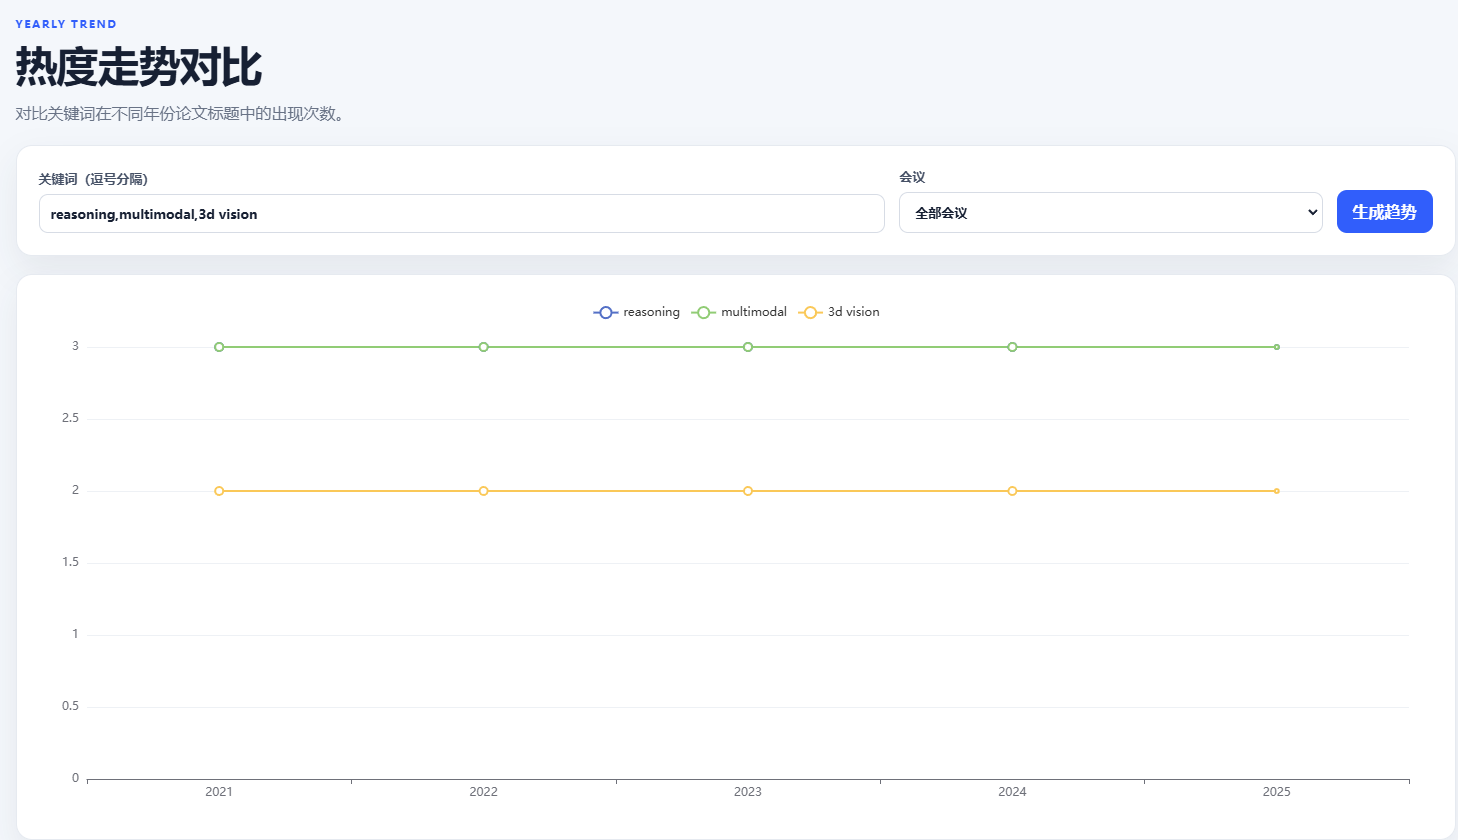Screen dimensions: 1458x840
Task: Select the 3d vision data point for 2024
Action: (1012, 491)
